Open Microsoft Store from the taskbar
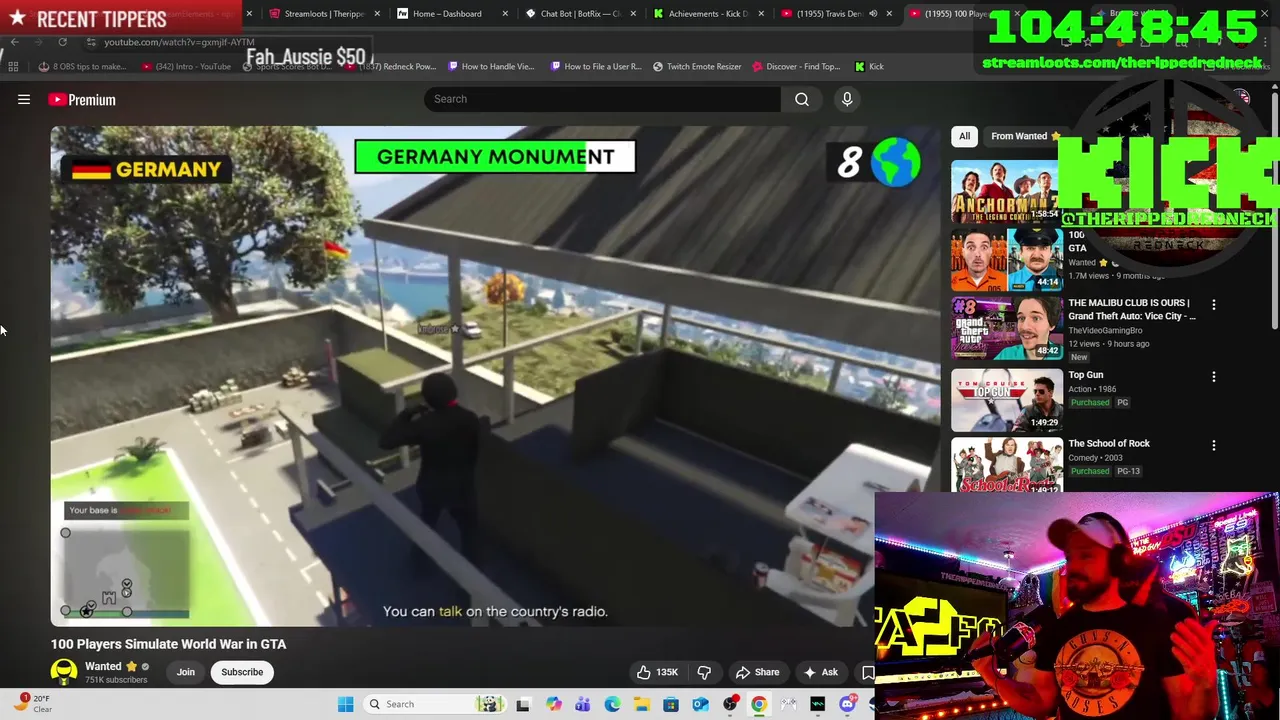This screenshot has height=720, width=1280. [671, 704]
